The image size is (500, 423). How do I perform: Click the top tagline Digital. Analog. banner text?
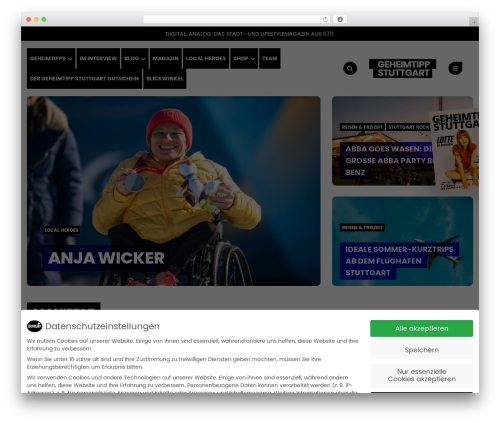coord(250,34)
